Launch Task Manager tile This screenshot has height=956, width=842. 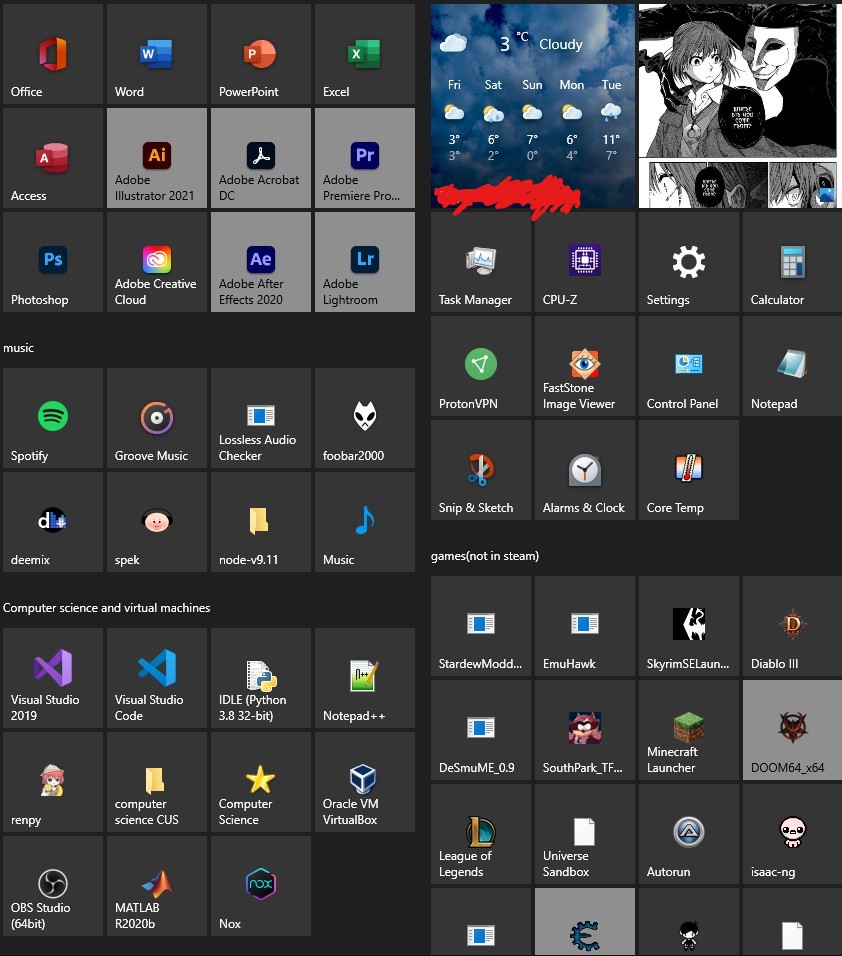tap(481, 262)
